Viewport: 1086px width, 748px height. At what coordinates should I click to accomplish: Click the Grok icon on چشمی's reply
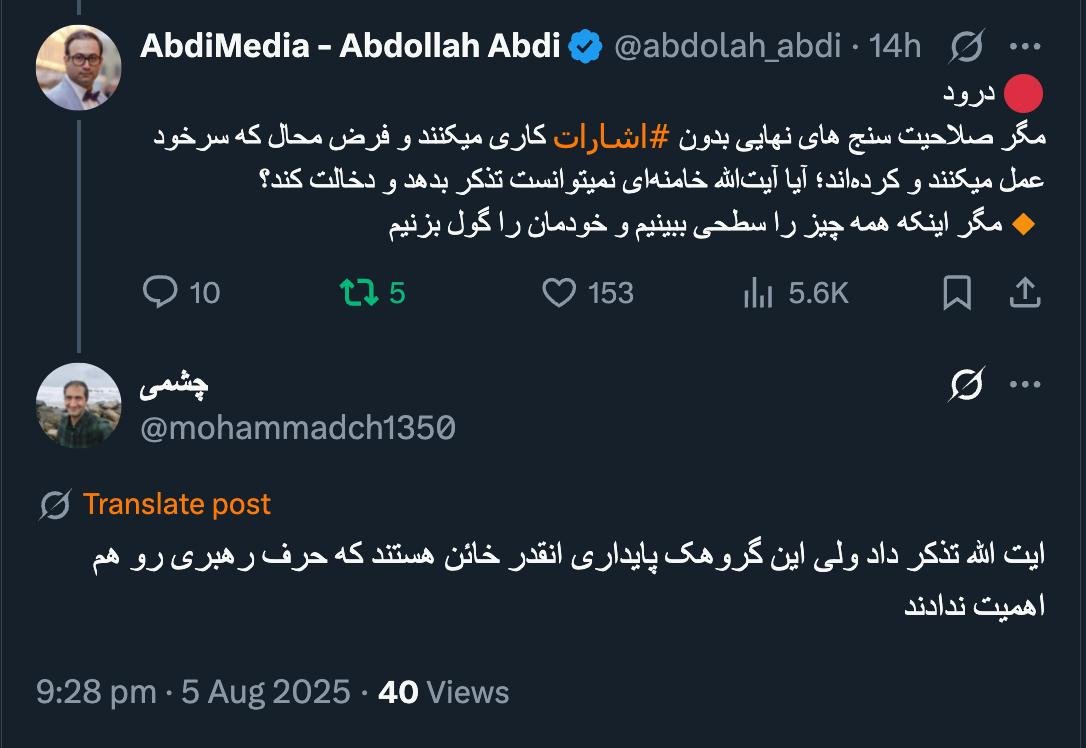967,384
